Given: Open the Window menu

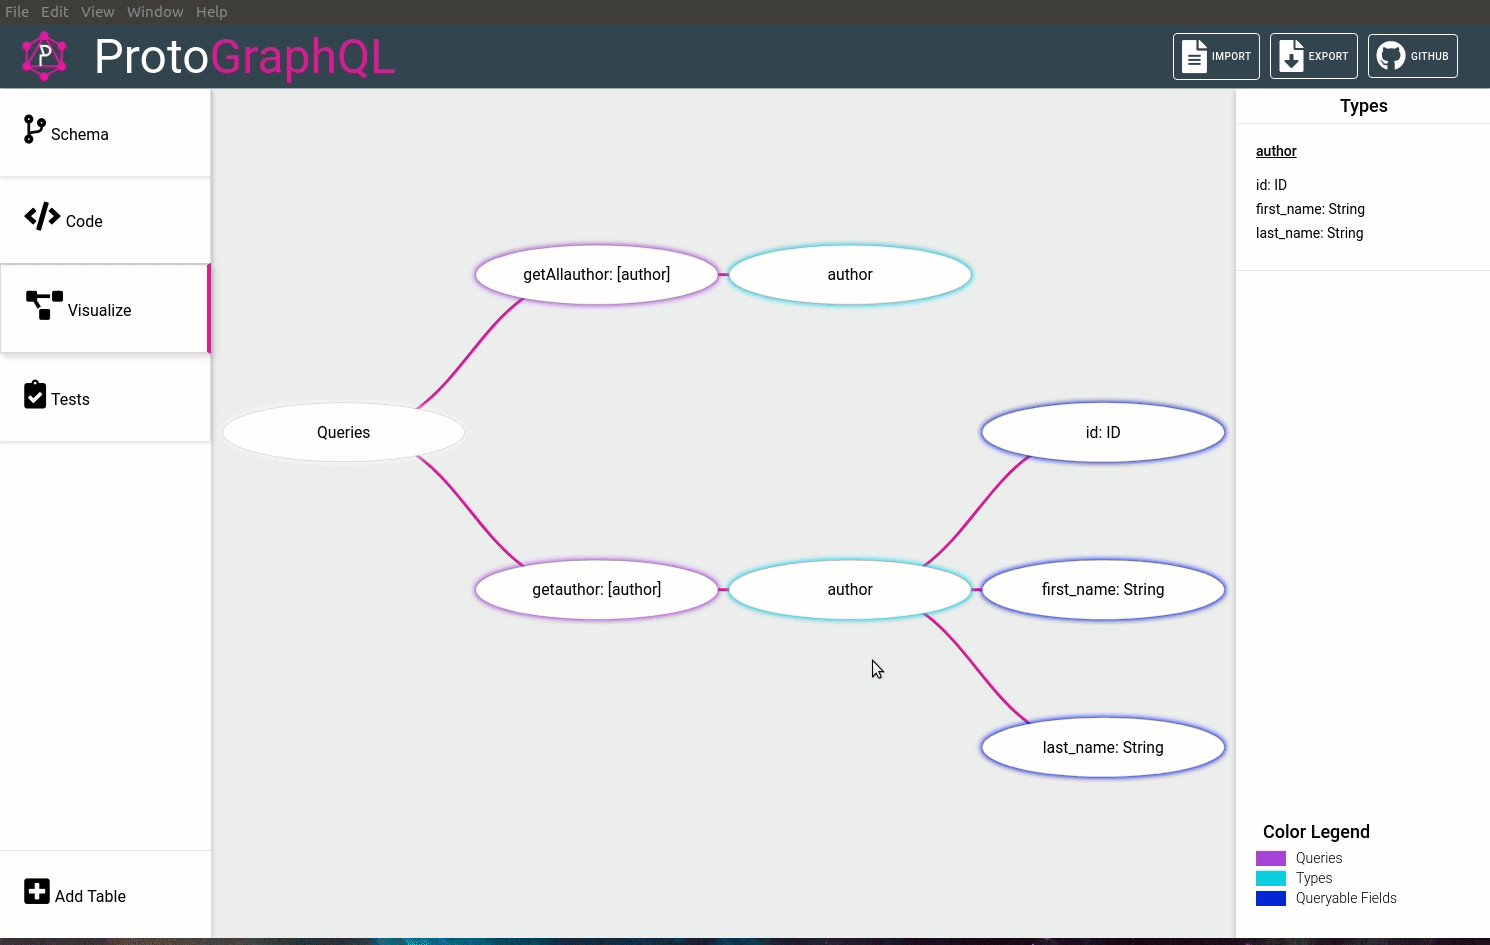Looking at the screenshot, I should pos(155,12).
